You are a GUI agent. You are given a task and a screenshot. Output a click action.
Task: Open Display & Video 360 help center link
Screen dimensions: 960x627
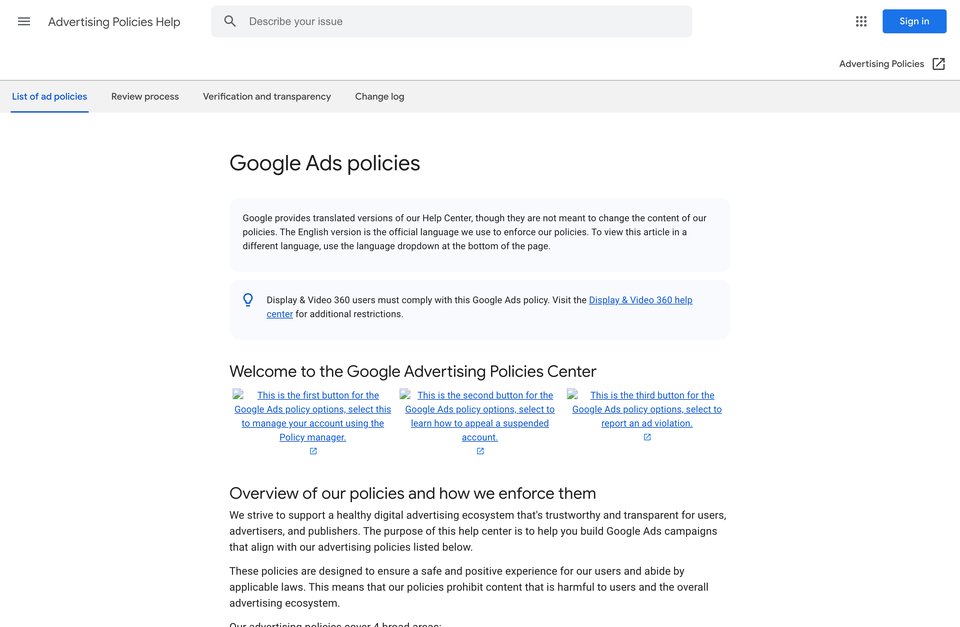pyautogui.click(x=640, y=300)
